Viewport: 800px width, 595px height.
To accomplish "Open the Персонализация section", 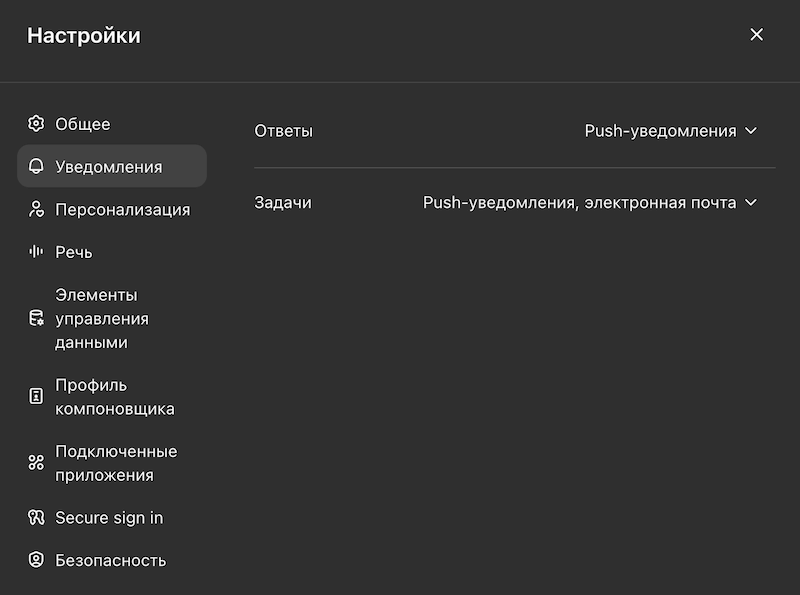I will (x=112, y=209).
